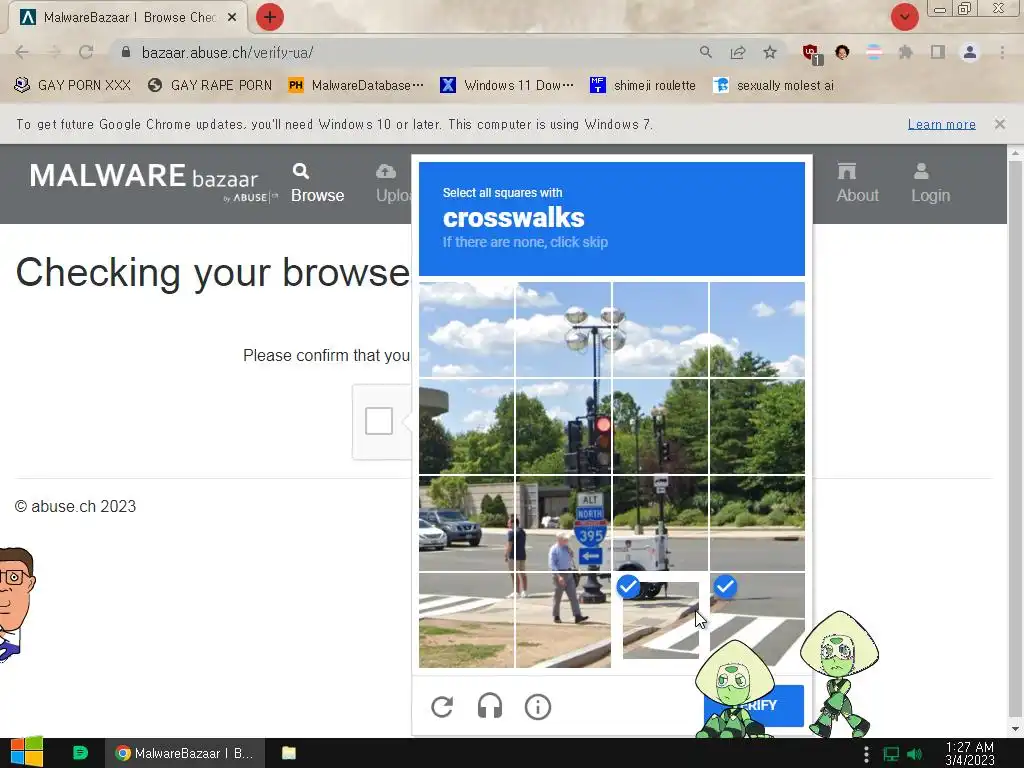1024x768 pixels.
Task: Click the MalwareBazaar browser tab
Action: point(129,18)
